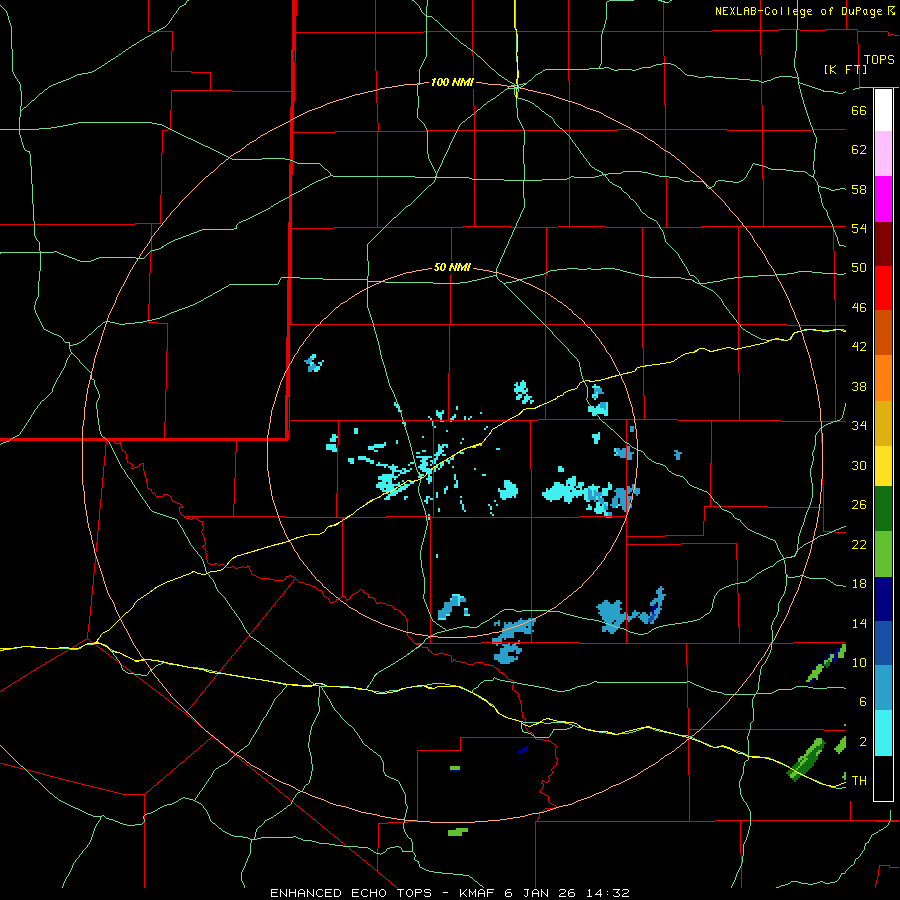
Task: Click the bright red legend swatch
Action: pyautogui.click(x=883, y=288)
